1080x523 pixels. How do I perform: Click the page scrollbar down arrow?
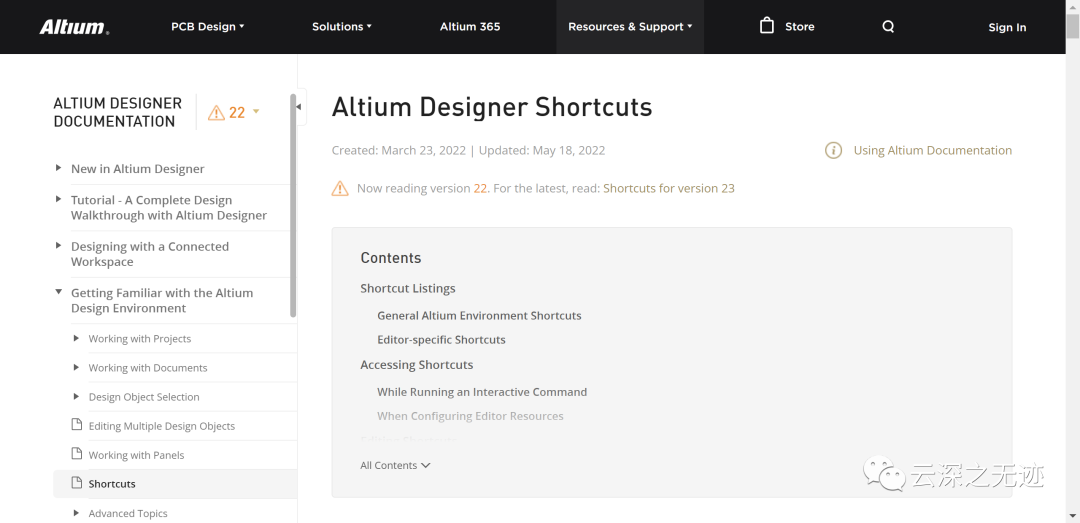coord(1072,515)
